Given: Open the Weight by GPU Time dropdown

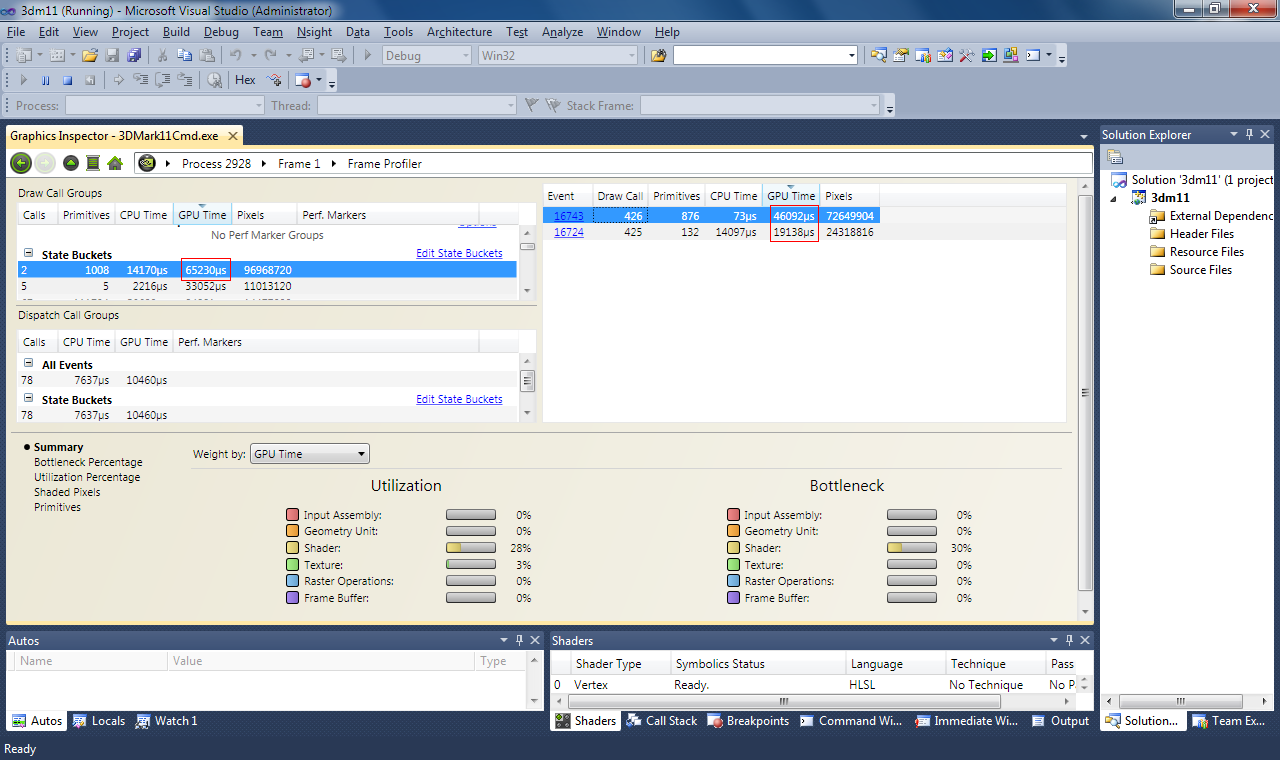Looking at the screenshot, I should click(309, 454).
